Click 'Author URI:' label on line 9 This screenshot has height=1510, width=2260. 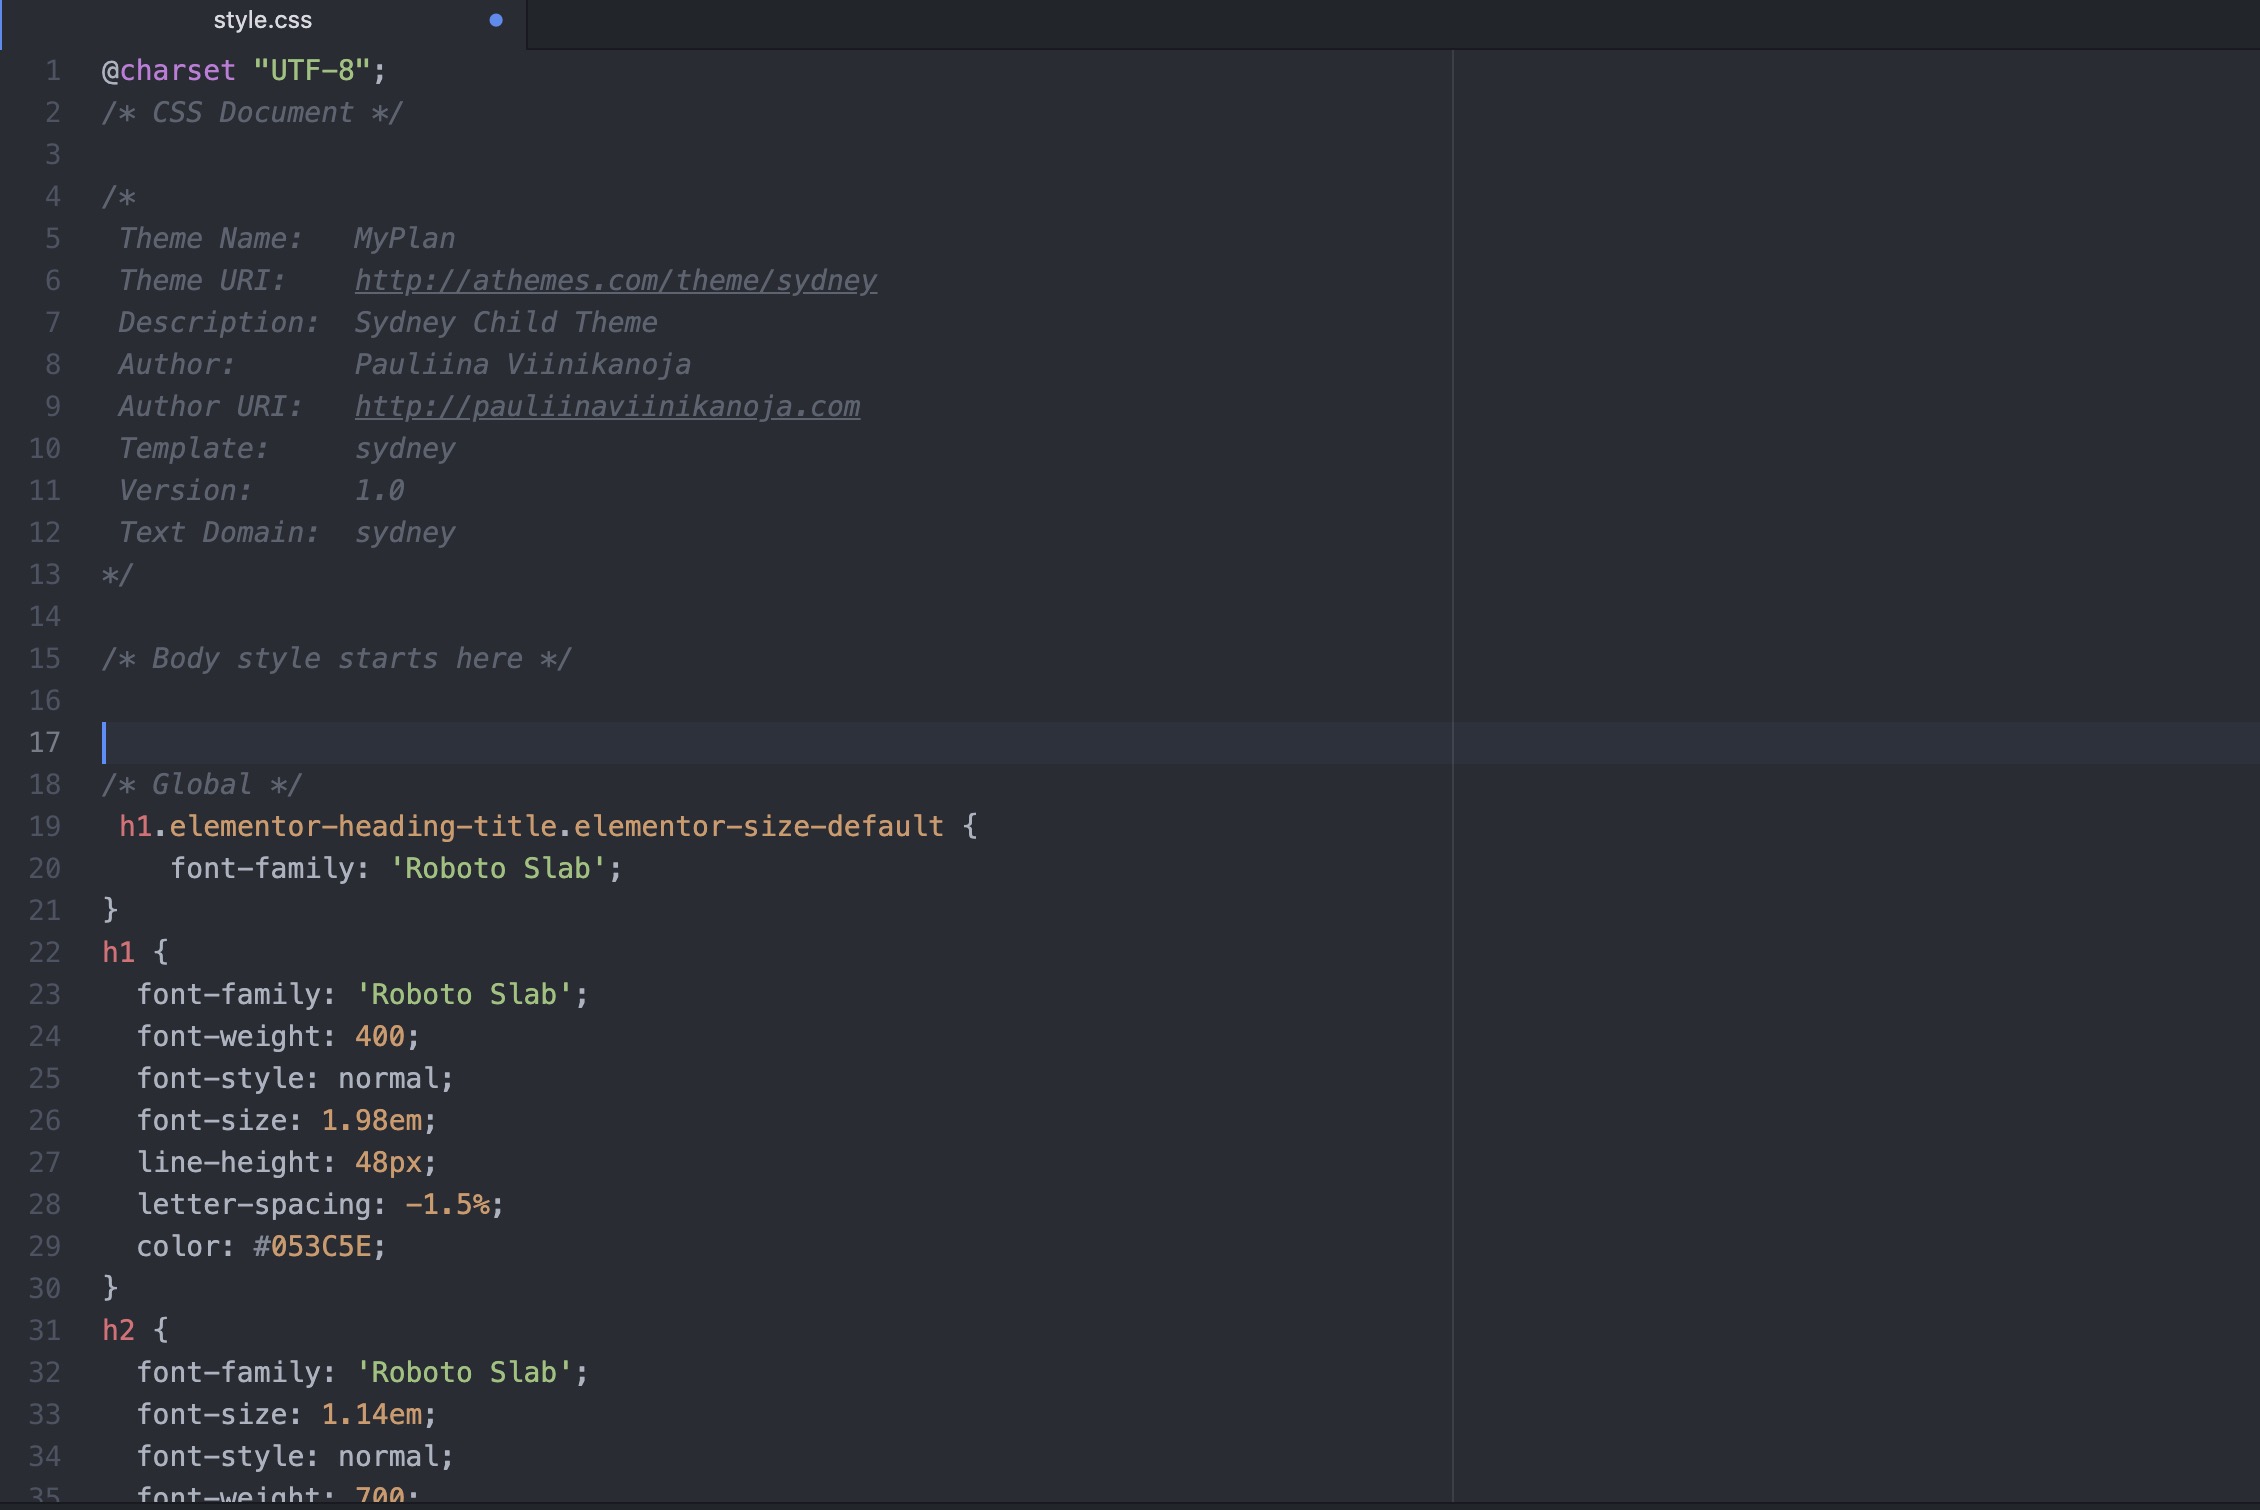coord(211,407)
